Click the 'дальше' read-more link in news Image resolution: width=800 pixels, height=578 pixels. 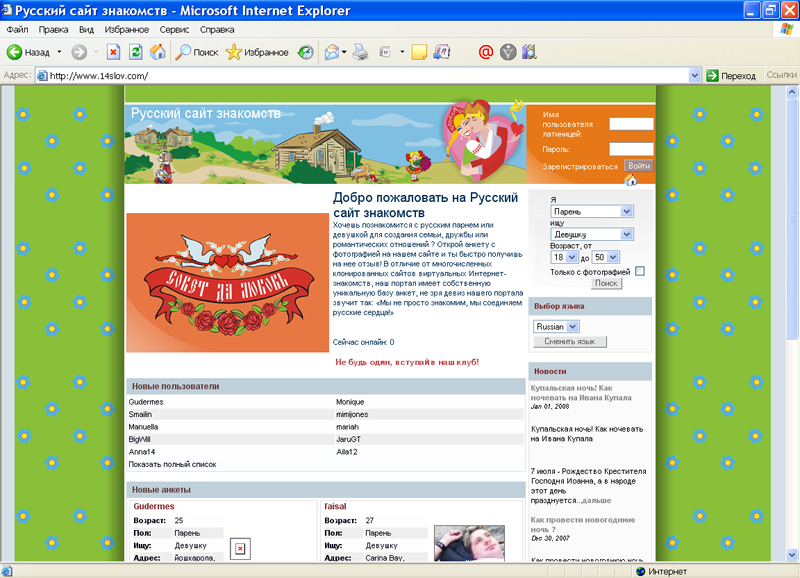point(596,500)
